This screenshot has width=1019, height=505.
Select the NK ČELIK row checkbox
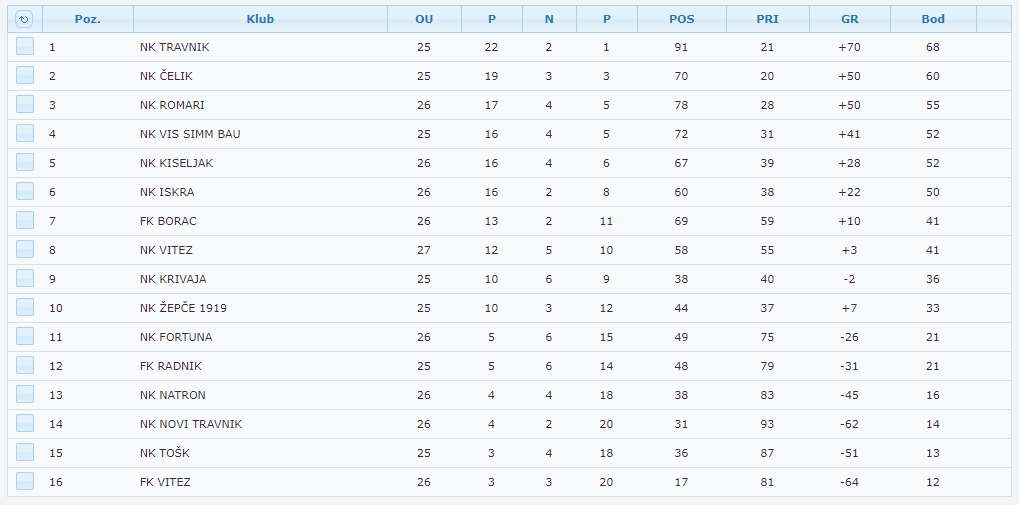pyautogui.click(x=25, y=76)
